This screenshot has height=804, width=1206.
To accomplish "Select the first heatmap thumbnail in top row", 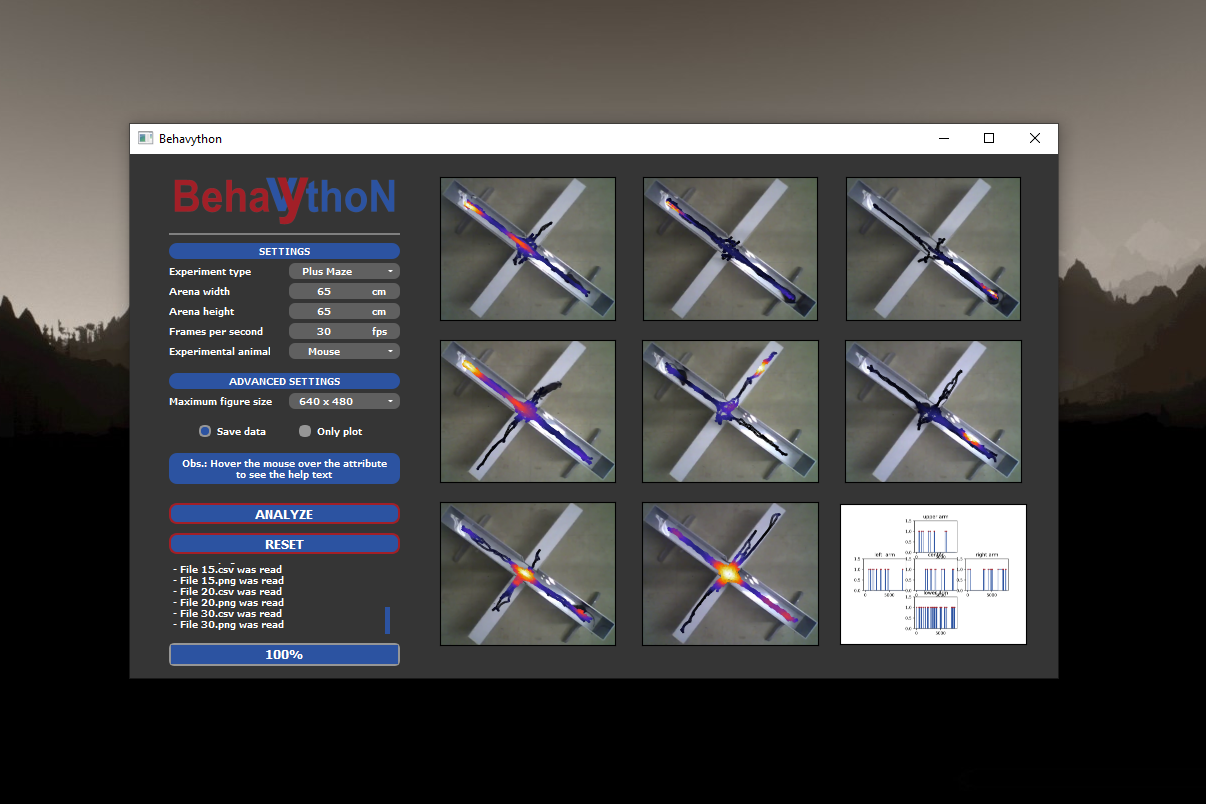I will 528,249.
